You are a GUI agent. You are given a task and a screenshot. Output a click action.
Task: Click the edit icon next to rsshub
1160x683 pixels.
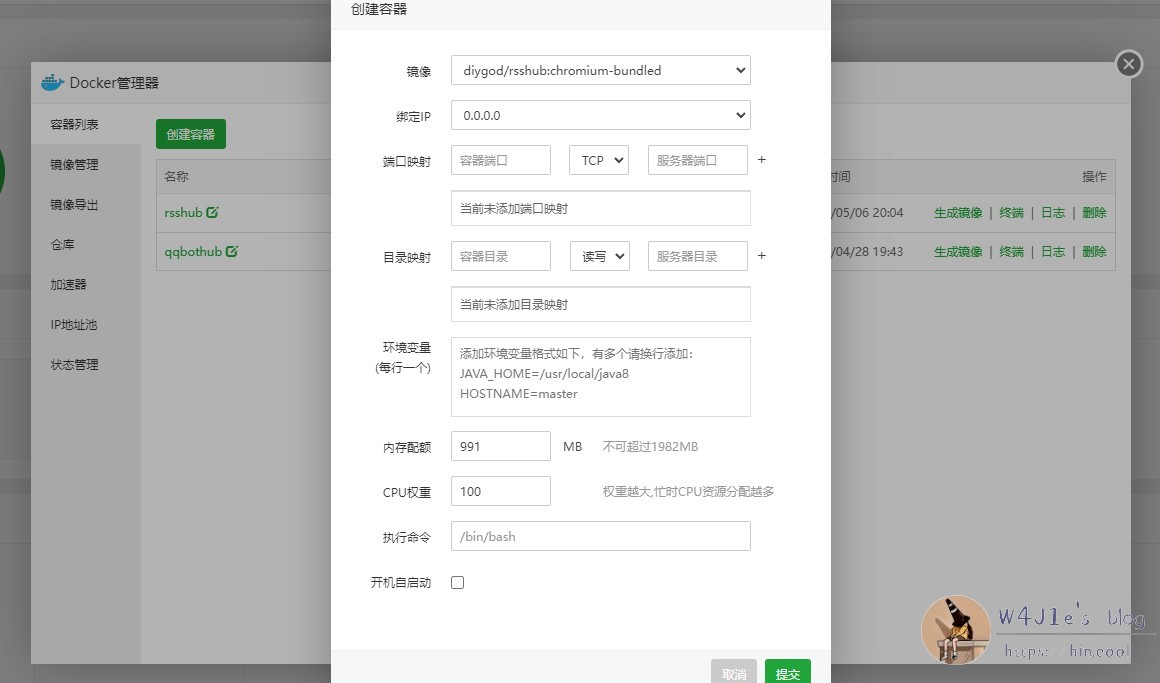[212, 213]
